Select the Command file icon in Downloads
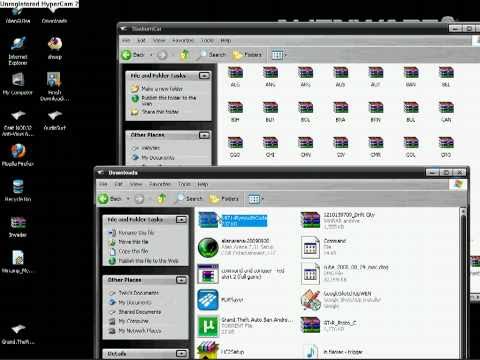Viewport: 480px width, 360px height. click(x=310, y=247)
